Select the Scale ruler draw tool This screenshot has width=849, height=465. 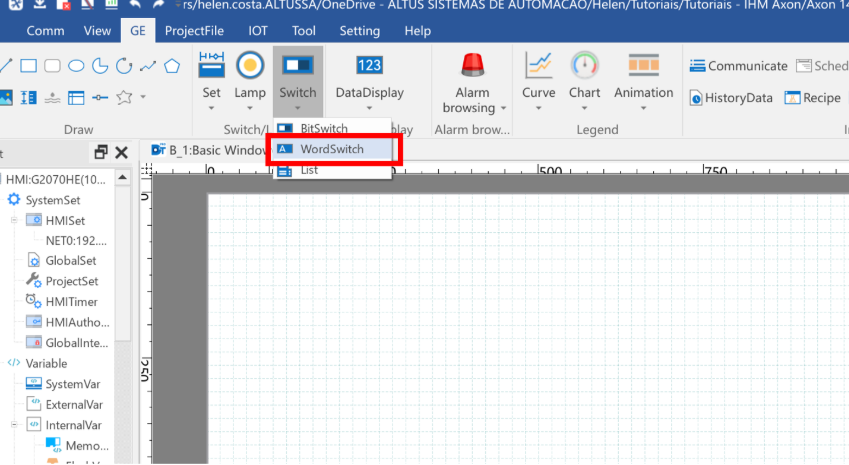click(x=28, y=97)
